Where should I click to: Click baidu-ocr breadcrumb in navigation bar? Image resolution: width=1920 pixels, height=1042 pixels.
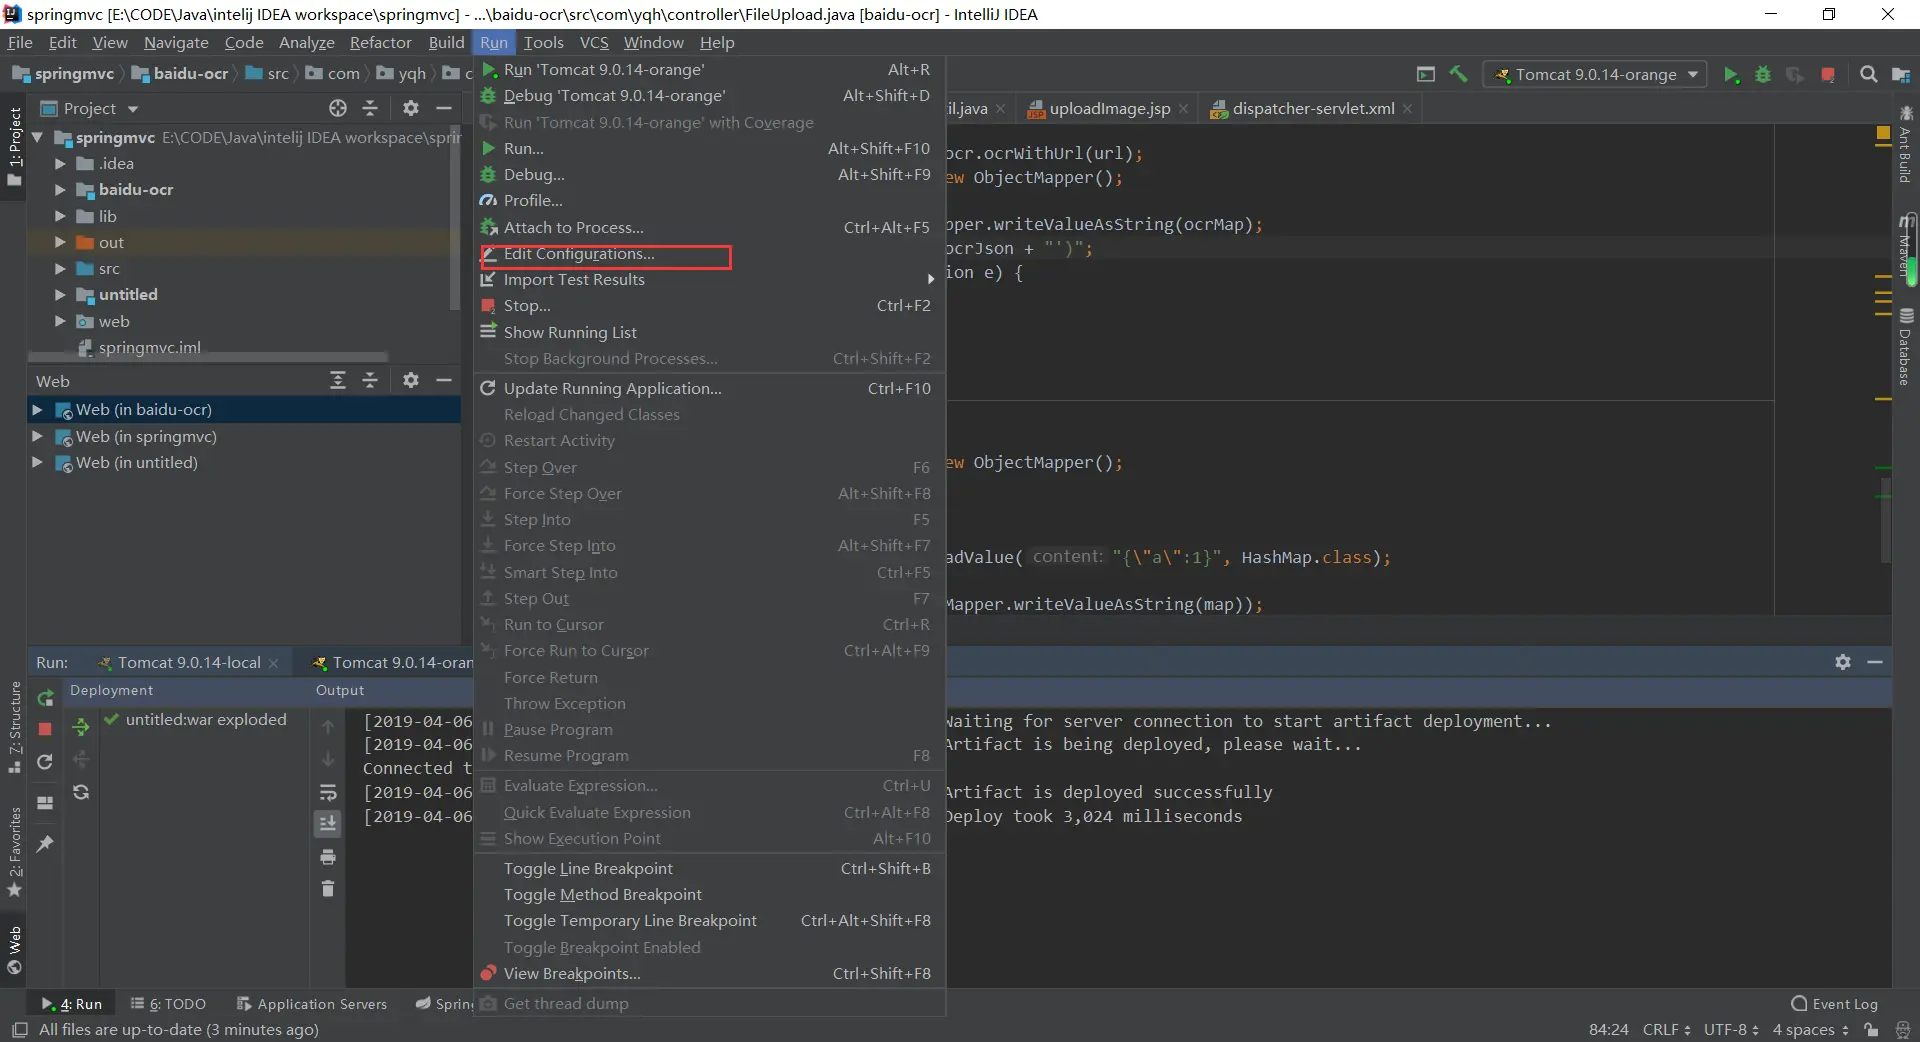click(180, 73)
